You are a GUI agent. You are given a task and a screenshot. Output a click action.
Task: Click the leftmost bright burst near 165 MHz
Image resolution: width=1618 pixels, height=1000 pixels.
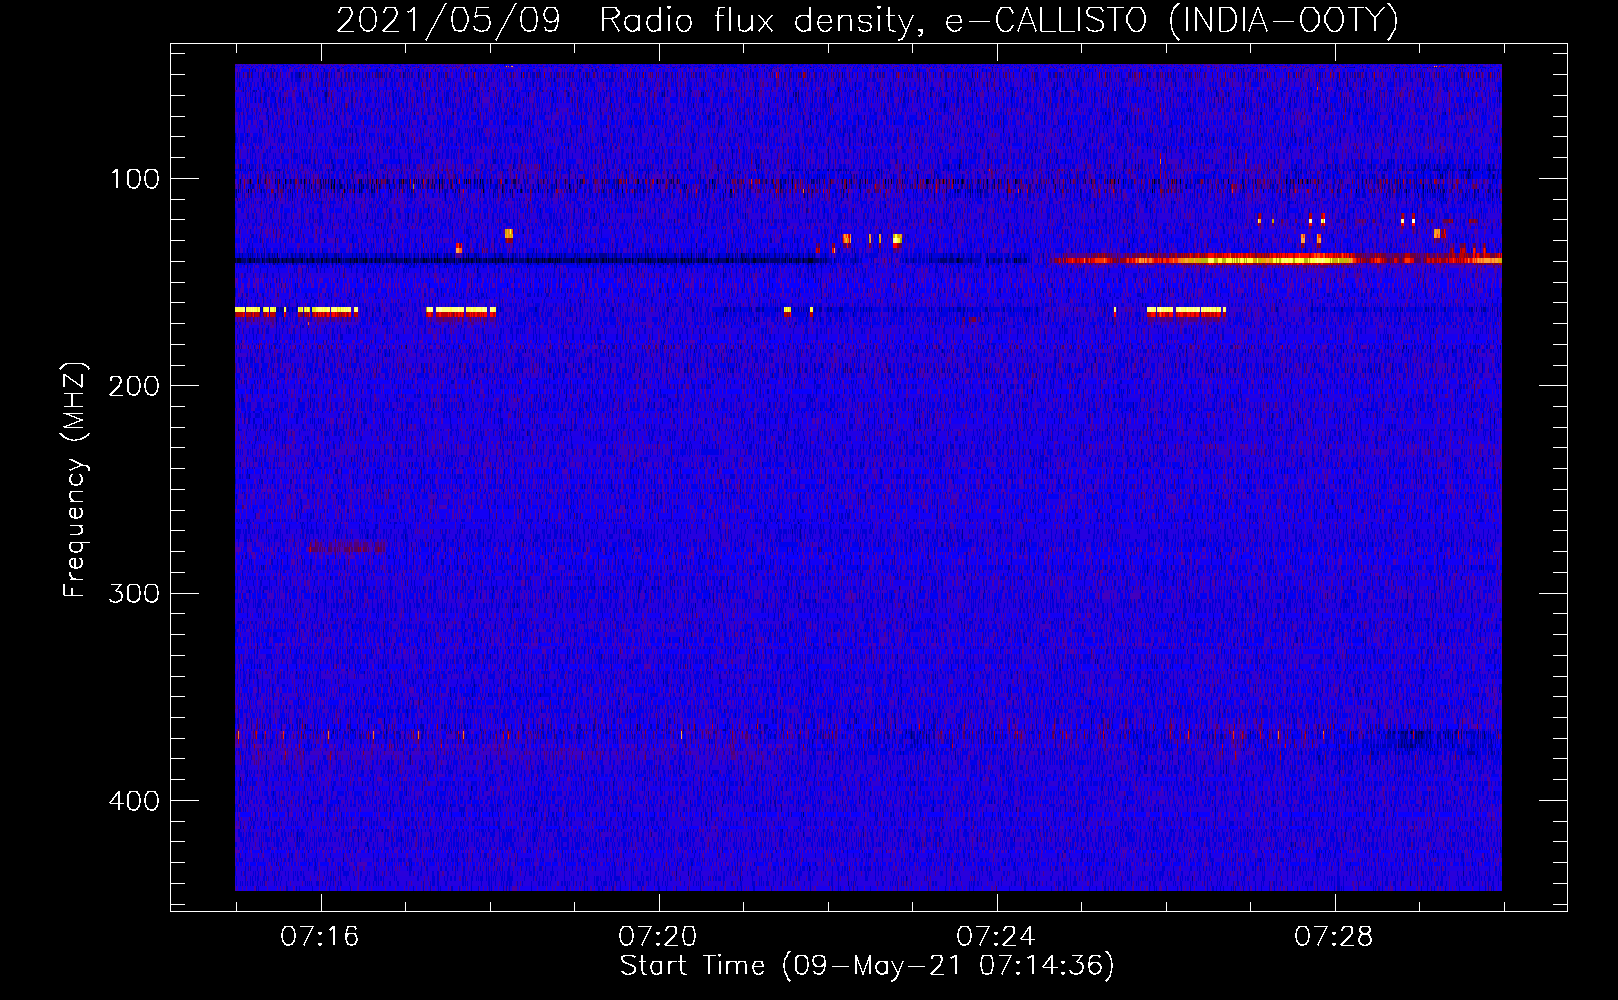tap(255, 312)
